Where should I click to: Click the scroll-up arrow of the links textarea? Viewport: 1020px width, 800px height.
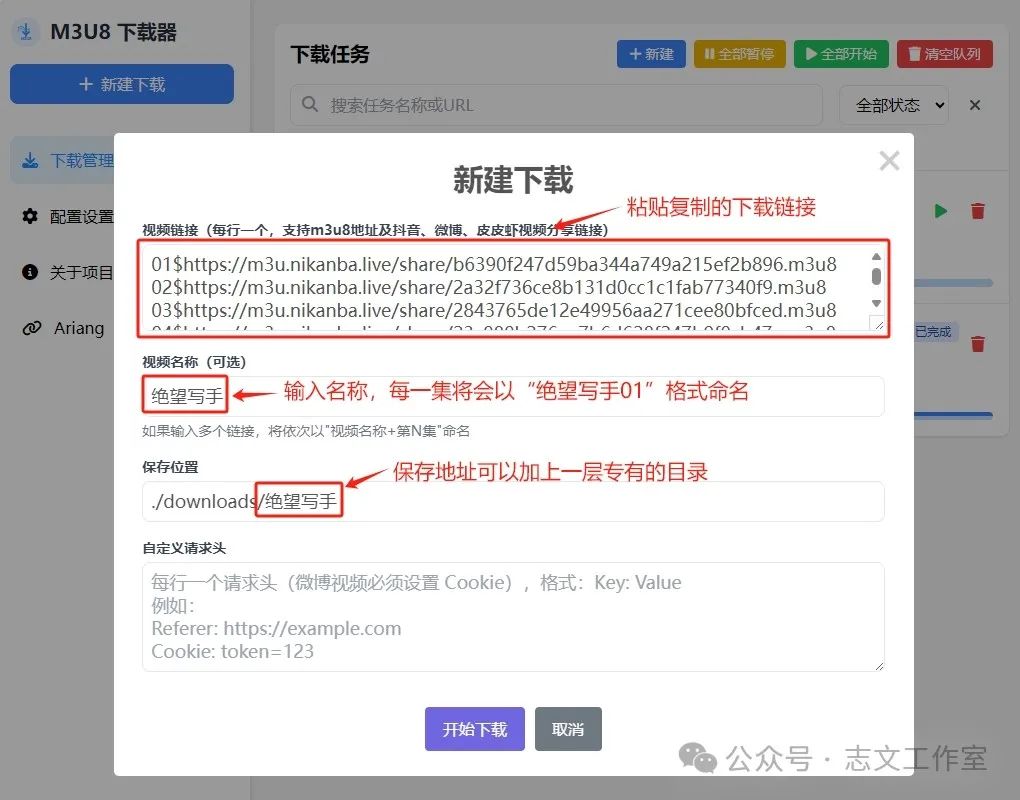[x=876, y=256]
